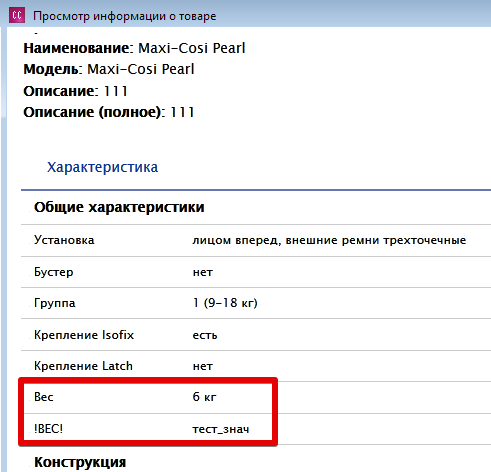
Task: Click the 'нет' value in Latch row
Action: (x=203, y=367)
